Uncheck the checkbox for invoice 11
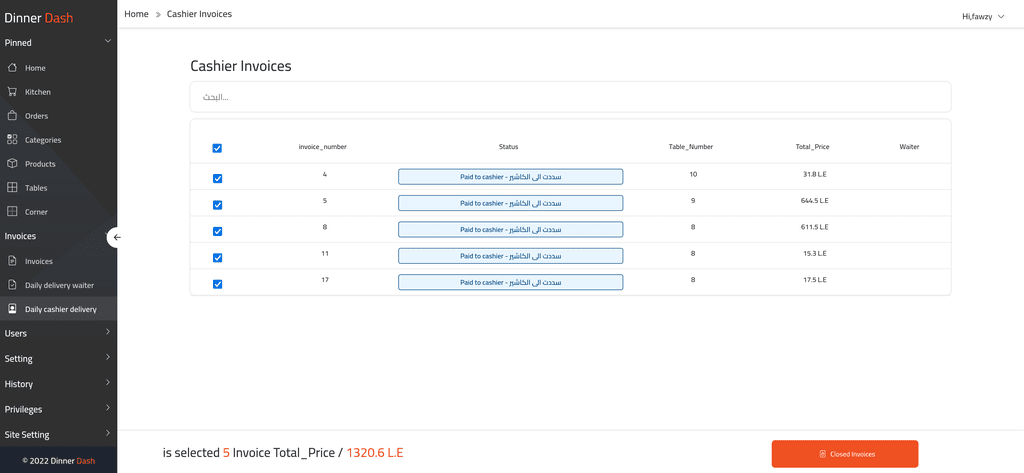The height and width of the screenshot is (473, 1024). (x=217, y=257)
